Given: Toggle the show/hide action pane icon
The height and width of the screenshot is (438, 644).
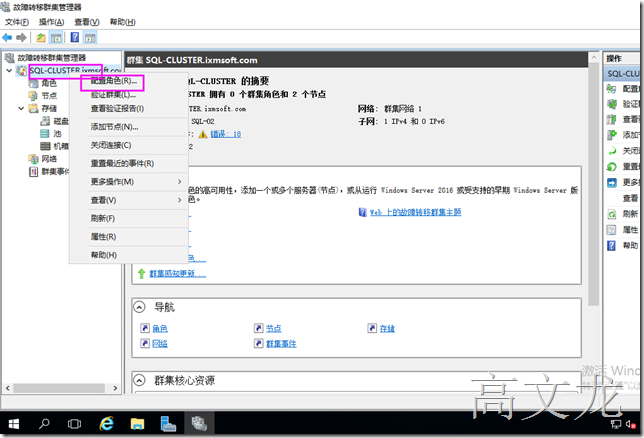Looking at the screenshot, I should click(90, 38).
